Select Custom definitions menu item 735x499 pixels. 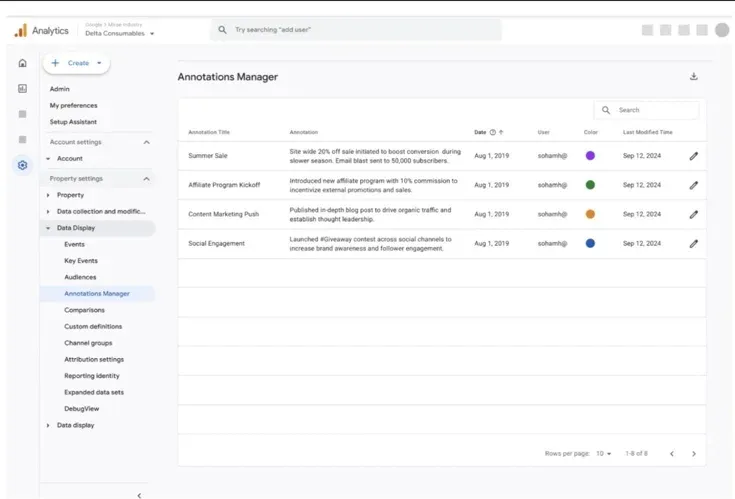[93, 326]
